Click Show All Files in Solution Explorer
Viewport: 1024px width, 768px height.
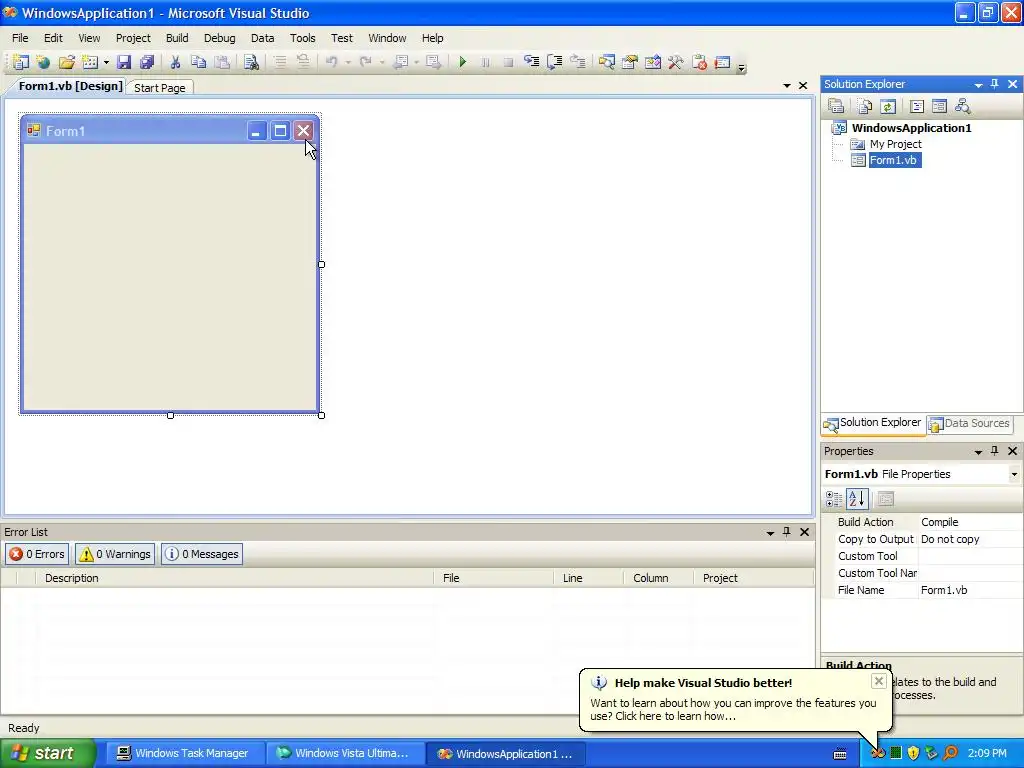864,106
